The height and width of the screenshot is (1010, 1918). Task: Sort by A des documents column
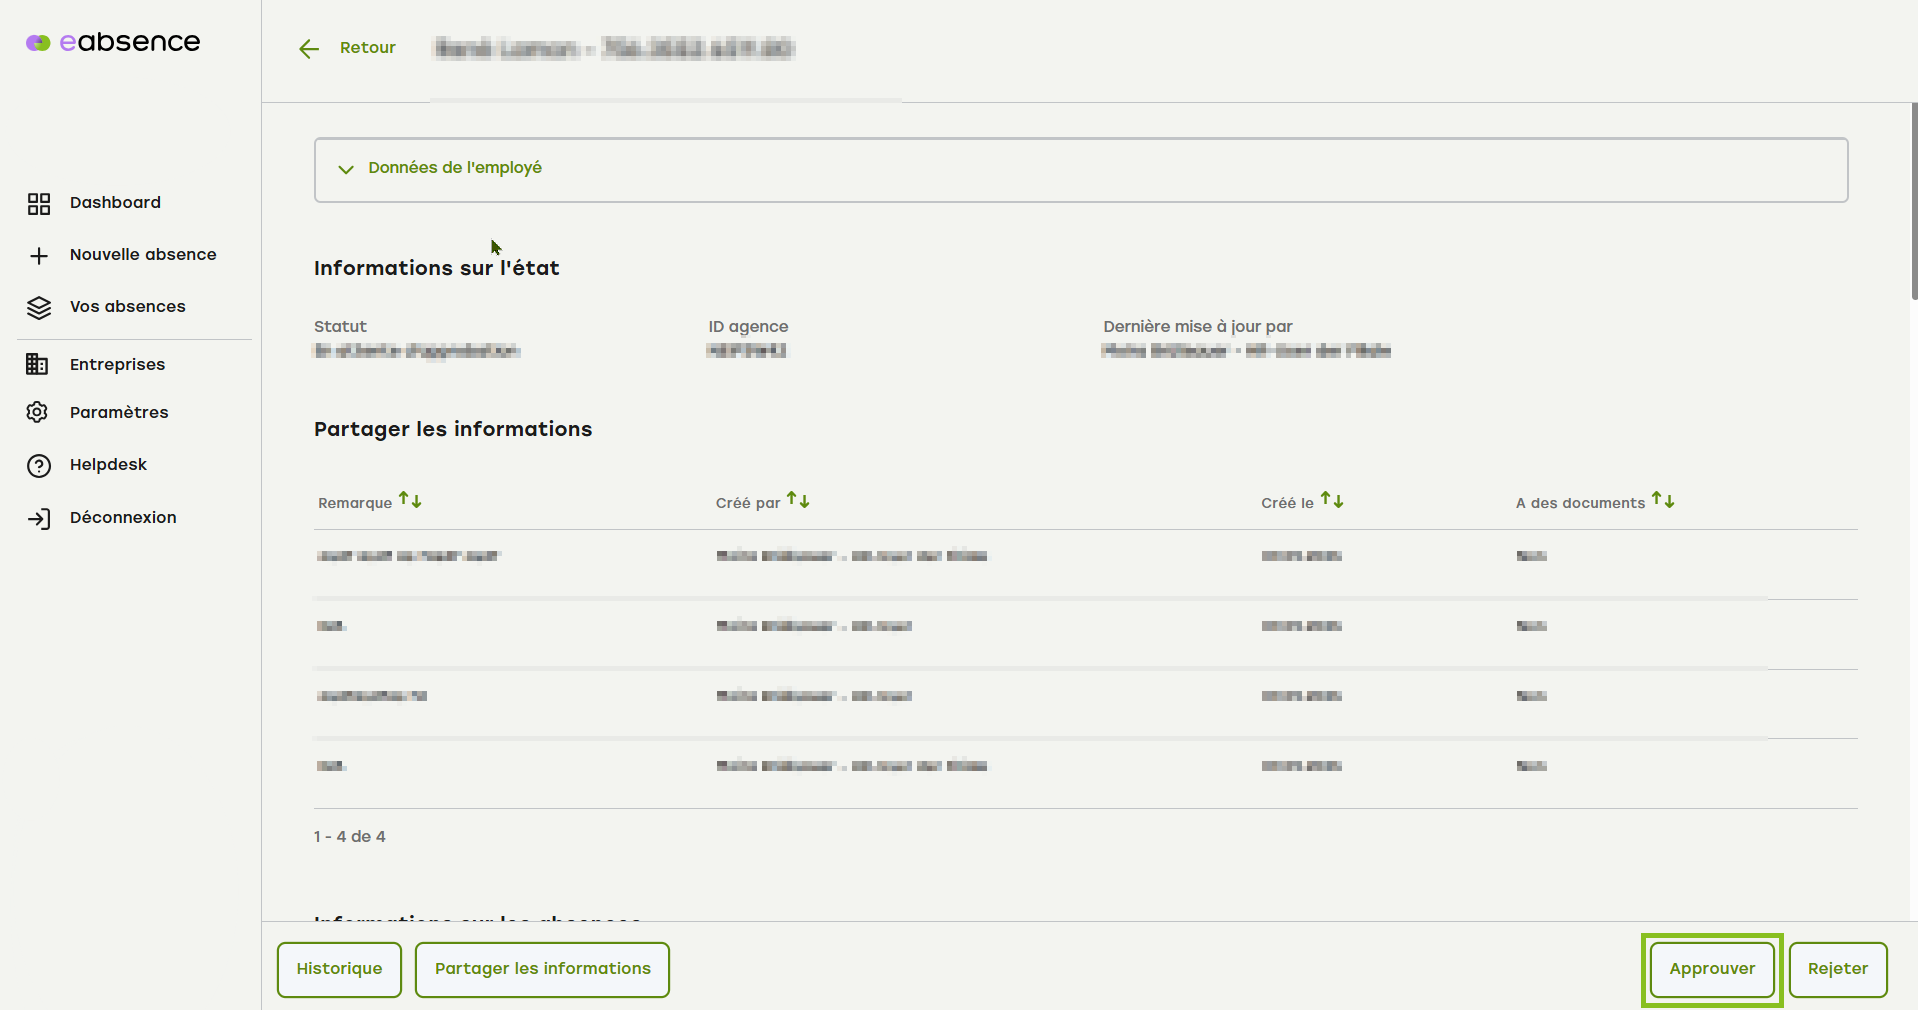pyautogui.click(x=1663, y=500)
